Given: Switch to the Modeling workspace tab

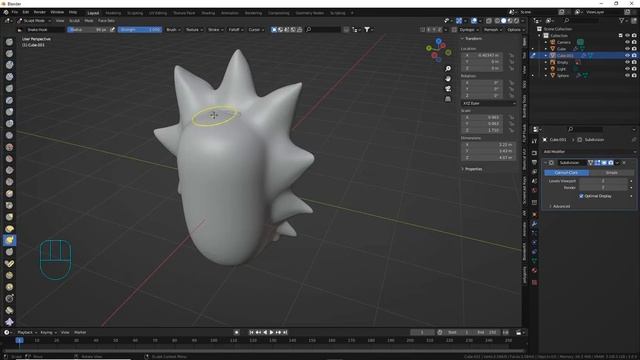Looking at the screenshot, I should pos(113,13).
